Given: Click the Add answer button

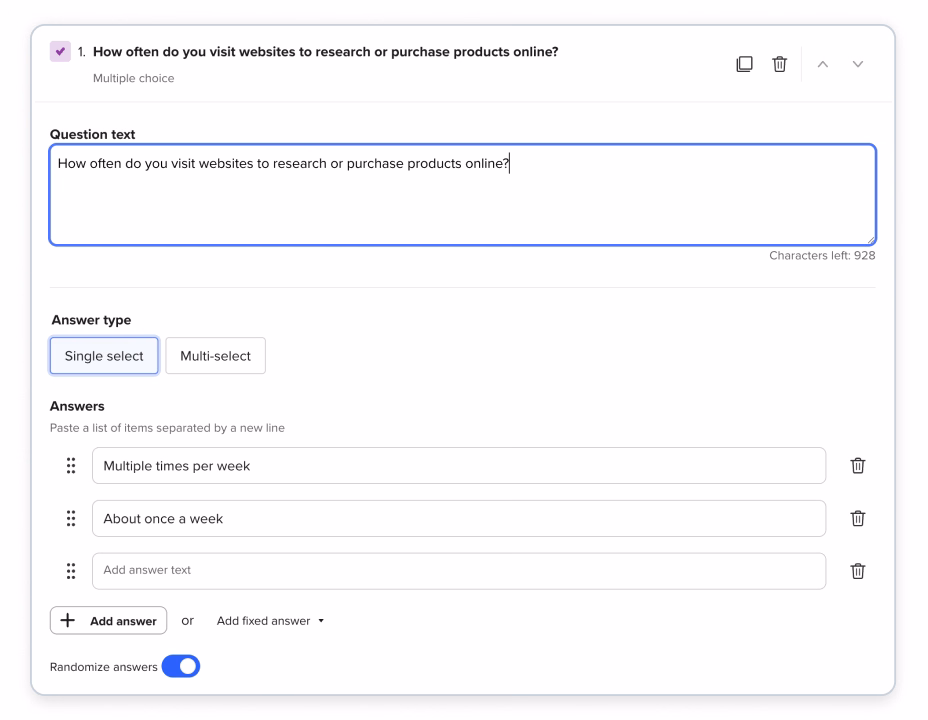Looking at the screenshot, I should pos(108,621).
